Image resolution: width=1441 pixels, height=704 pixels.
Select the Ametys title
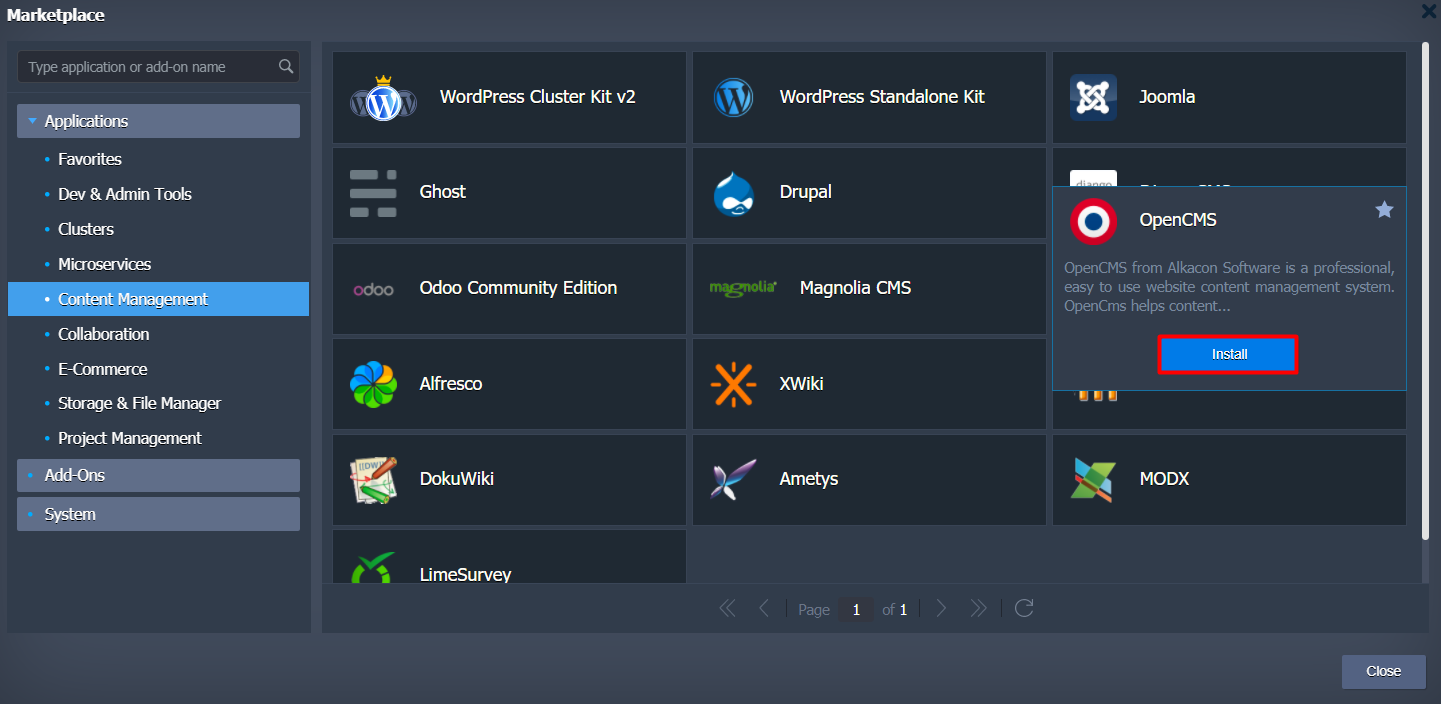coord(809,479)
